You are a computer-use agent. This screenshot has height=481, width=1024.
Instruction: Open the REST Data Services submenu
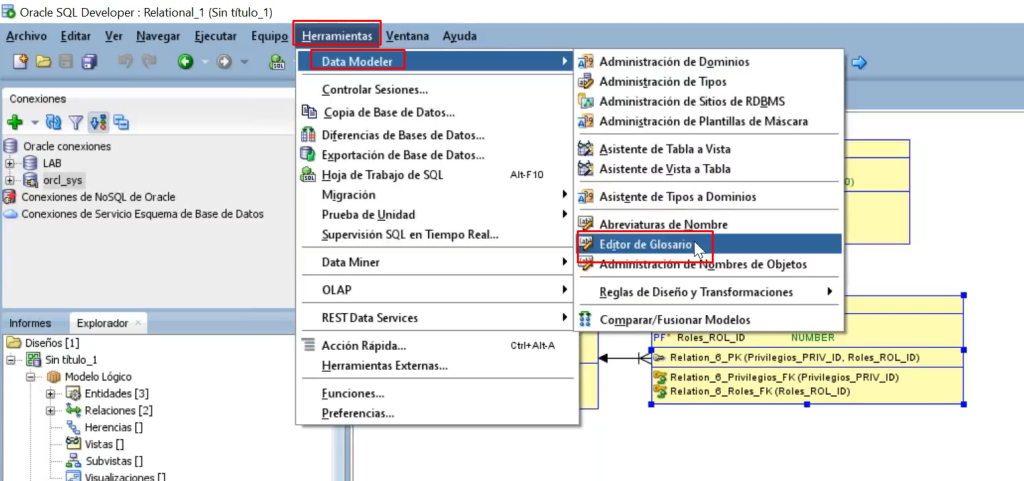tap(436, 318)
